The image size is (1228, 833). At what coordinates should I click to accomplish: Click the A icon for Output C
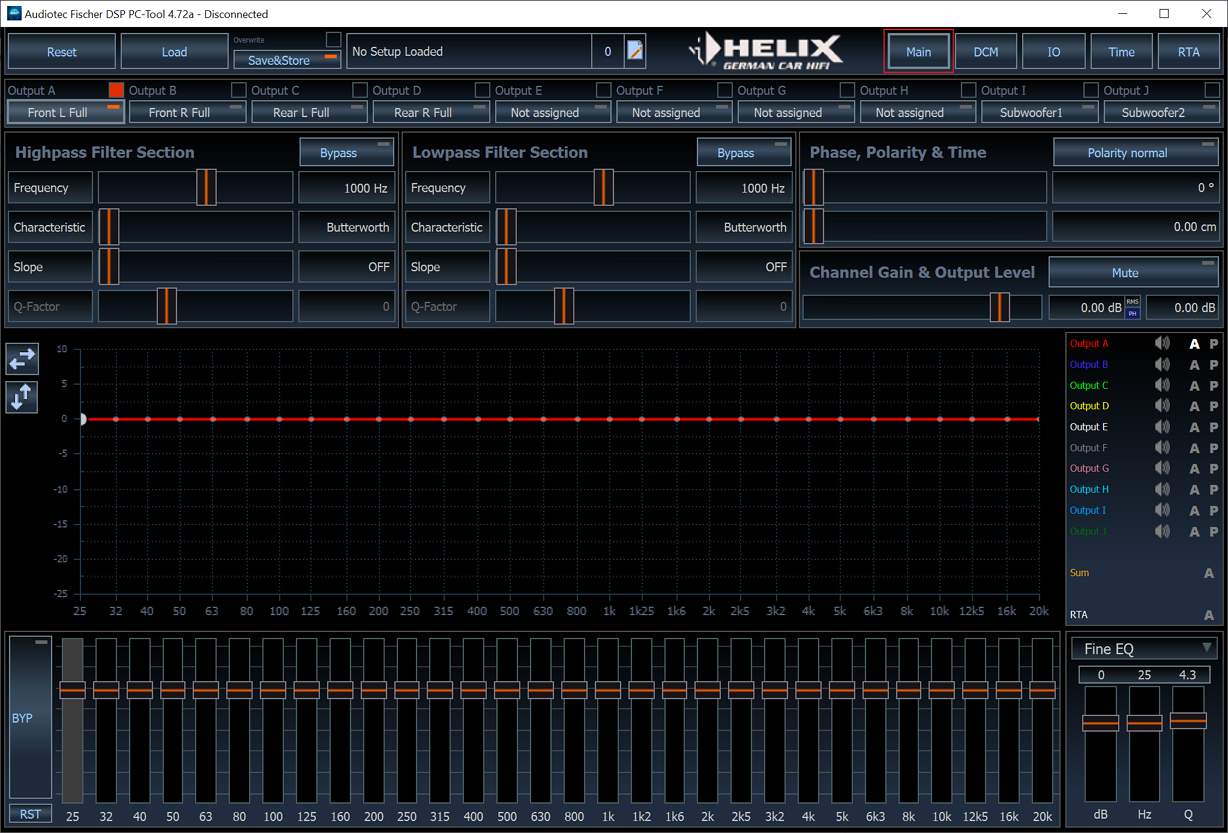point(1194,386)
